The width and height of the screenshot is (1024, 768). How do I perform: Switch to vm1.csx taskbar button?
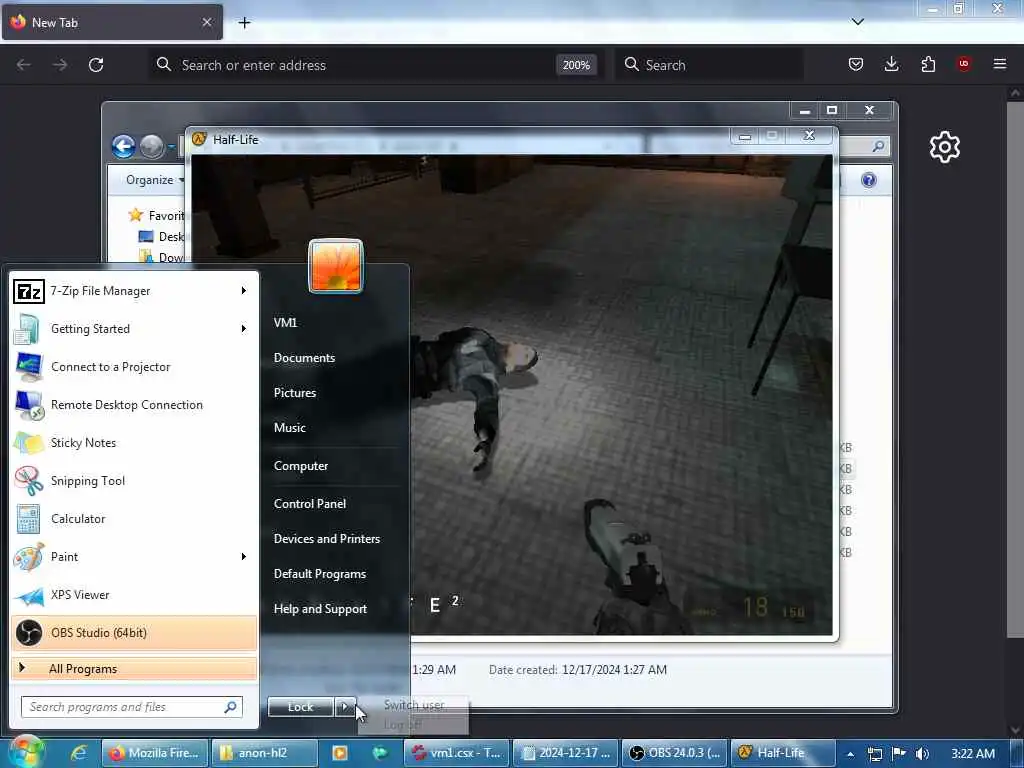[x=456, y=753]
